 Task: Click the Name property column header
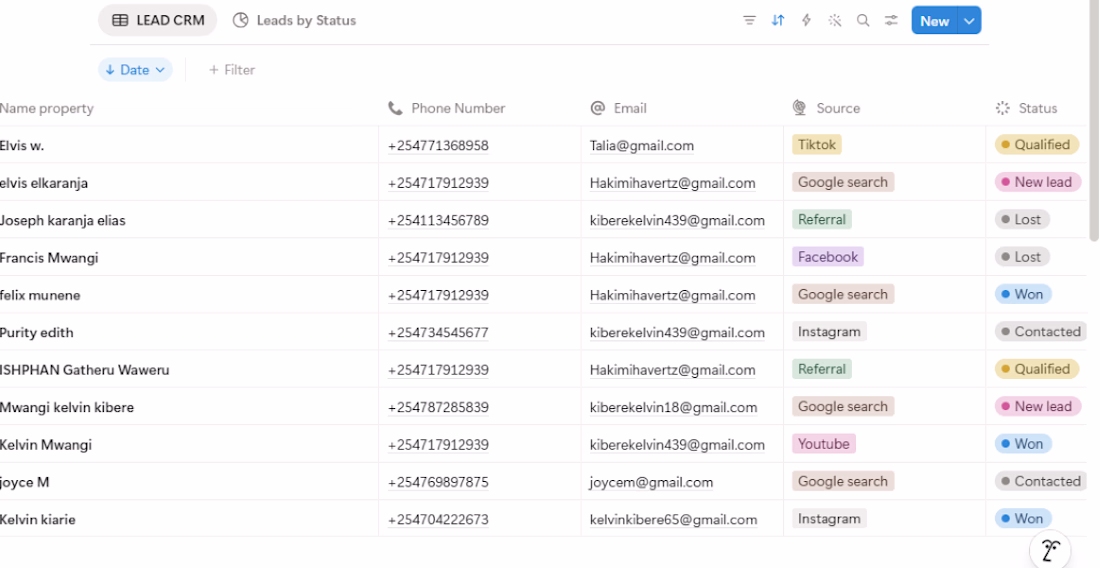pyautogui.click(x=46, y=108)
